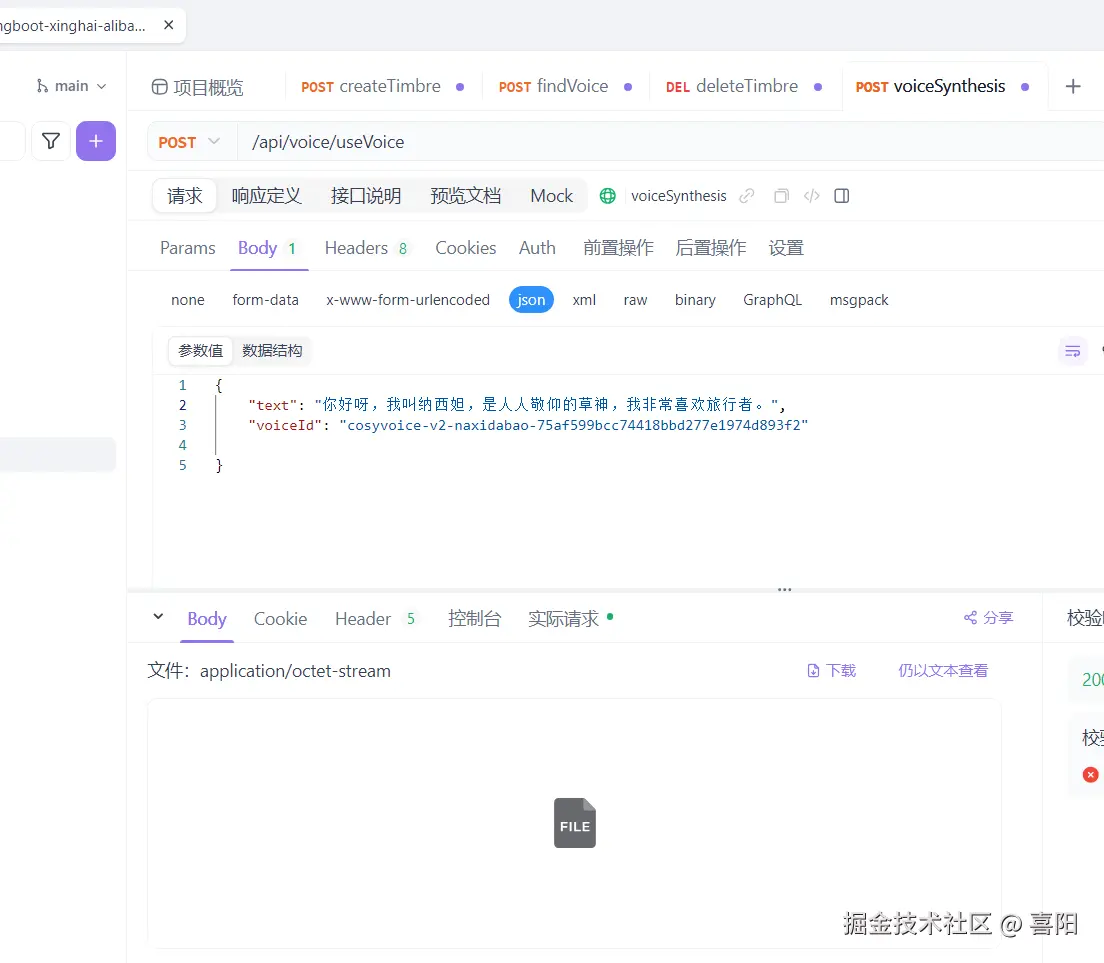Click the 仍以文本查看 link
Image resolution: width=1104 pixels, height=963 pixels.
point(942,670)
